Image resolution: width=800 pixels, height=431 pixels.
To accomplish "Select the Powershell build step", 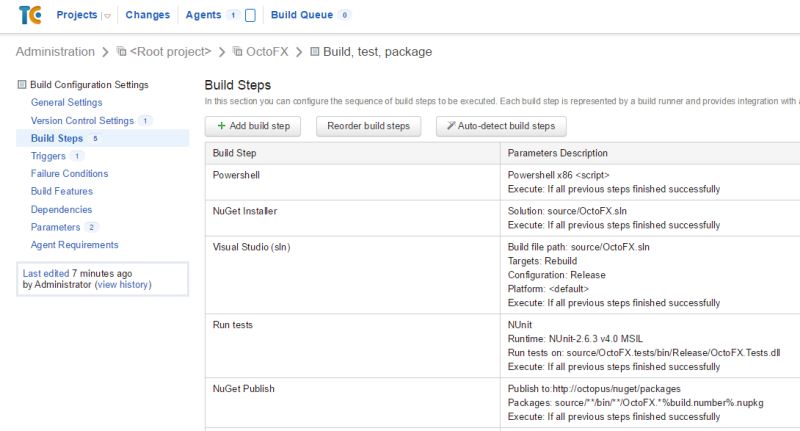I will (x=236, y=175).
